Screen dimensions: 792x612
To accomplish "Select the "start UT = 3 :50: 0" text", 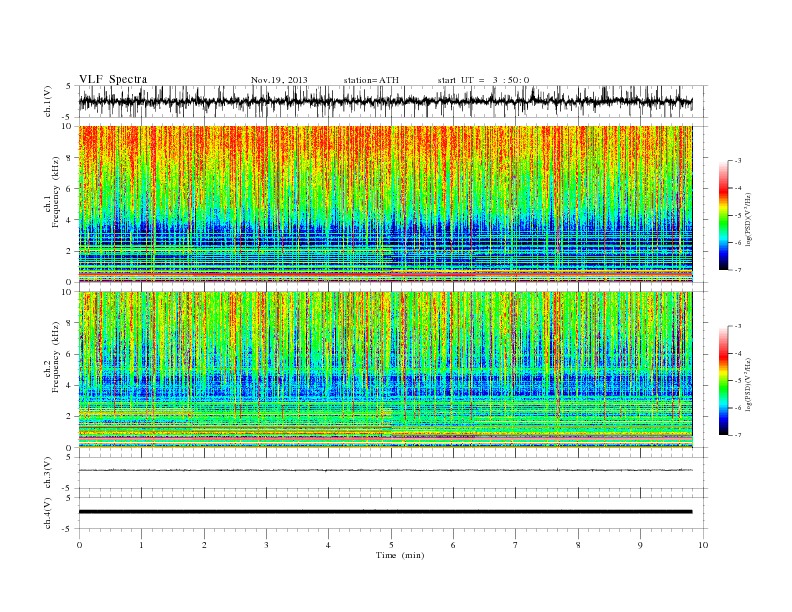I will tap(483, 80).
